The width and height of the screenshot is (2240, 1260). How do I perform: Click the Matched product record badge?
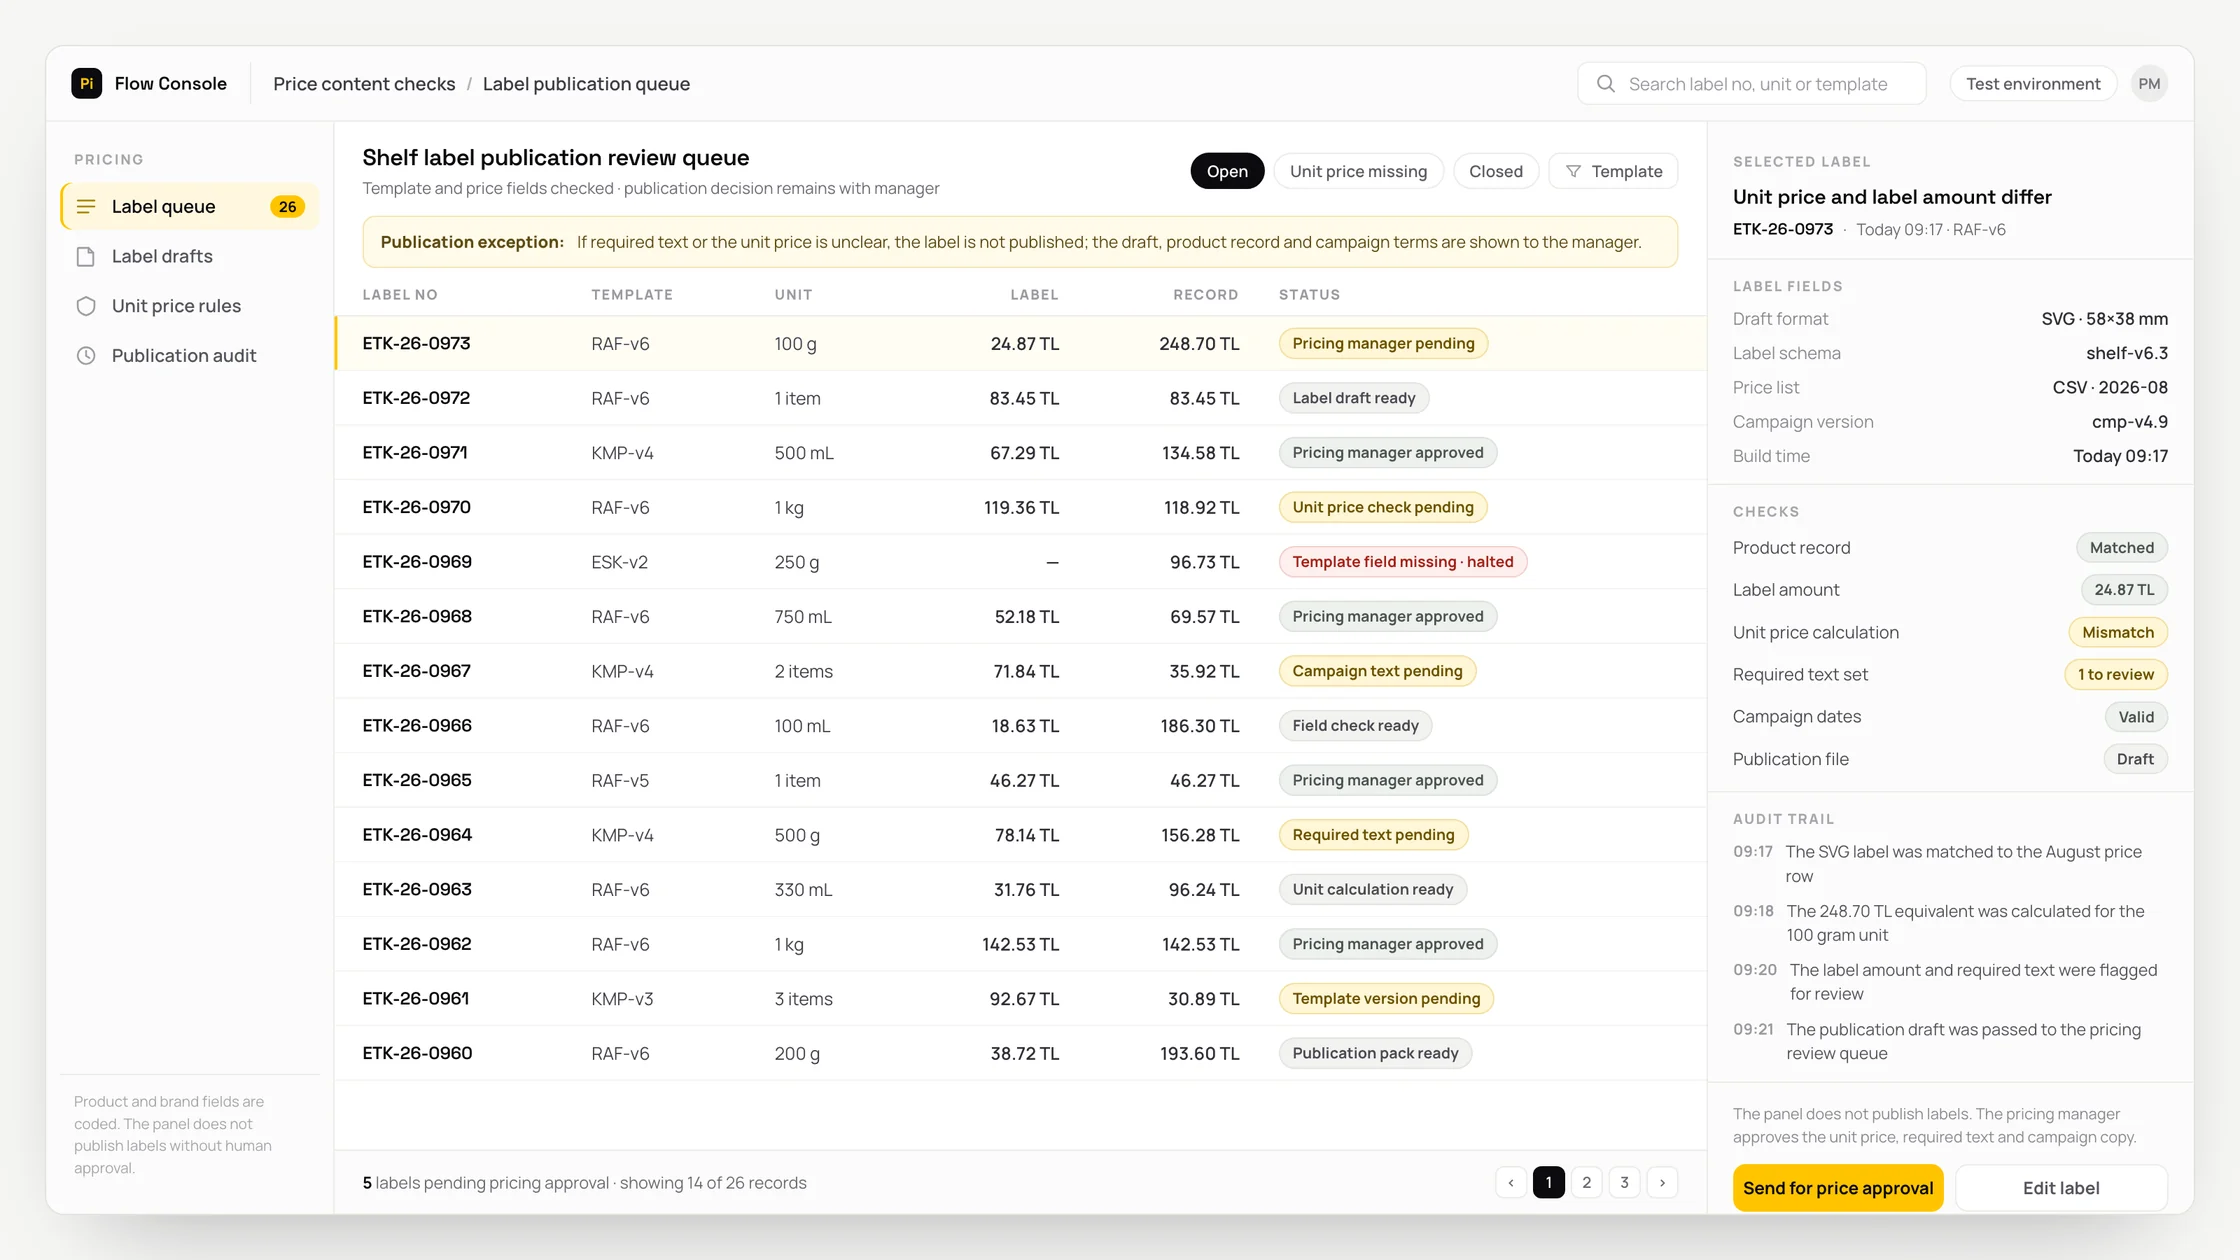2122,548
